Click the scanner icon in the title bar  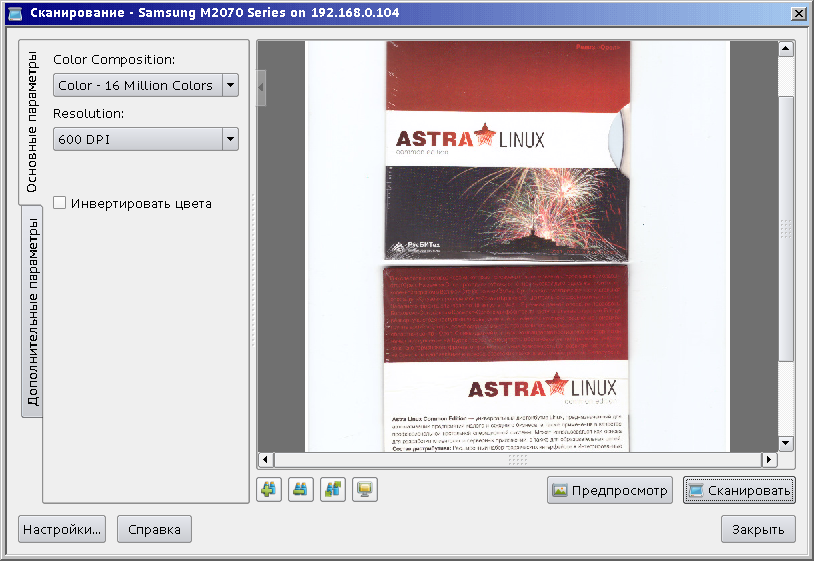point(15,13)
